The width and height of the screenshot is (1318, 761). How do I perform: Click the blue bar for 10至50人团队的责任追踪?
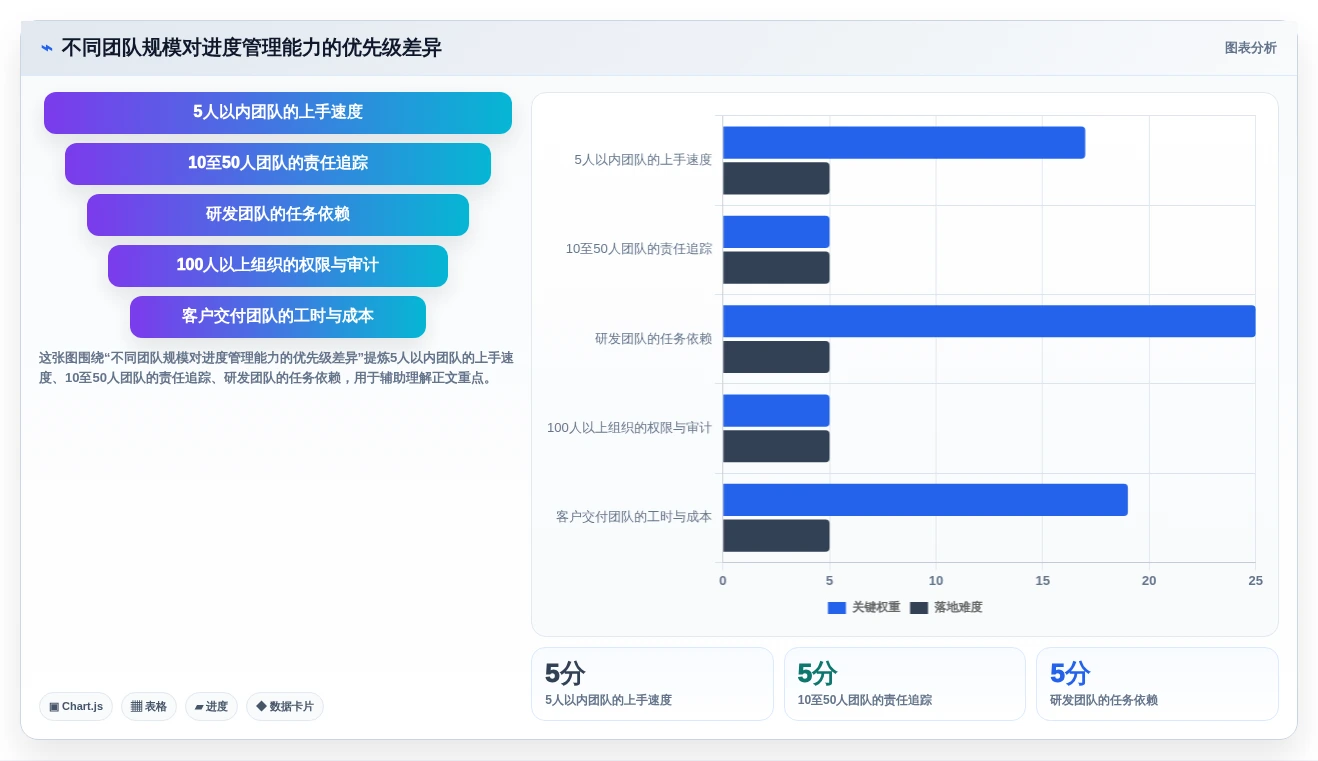click(776, 232)
